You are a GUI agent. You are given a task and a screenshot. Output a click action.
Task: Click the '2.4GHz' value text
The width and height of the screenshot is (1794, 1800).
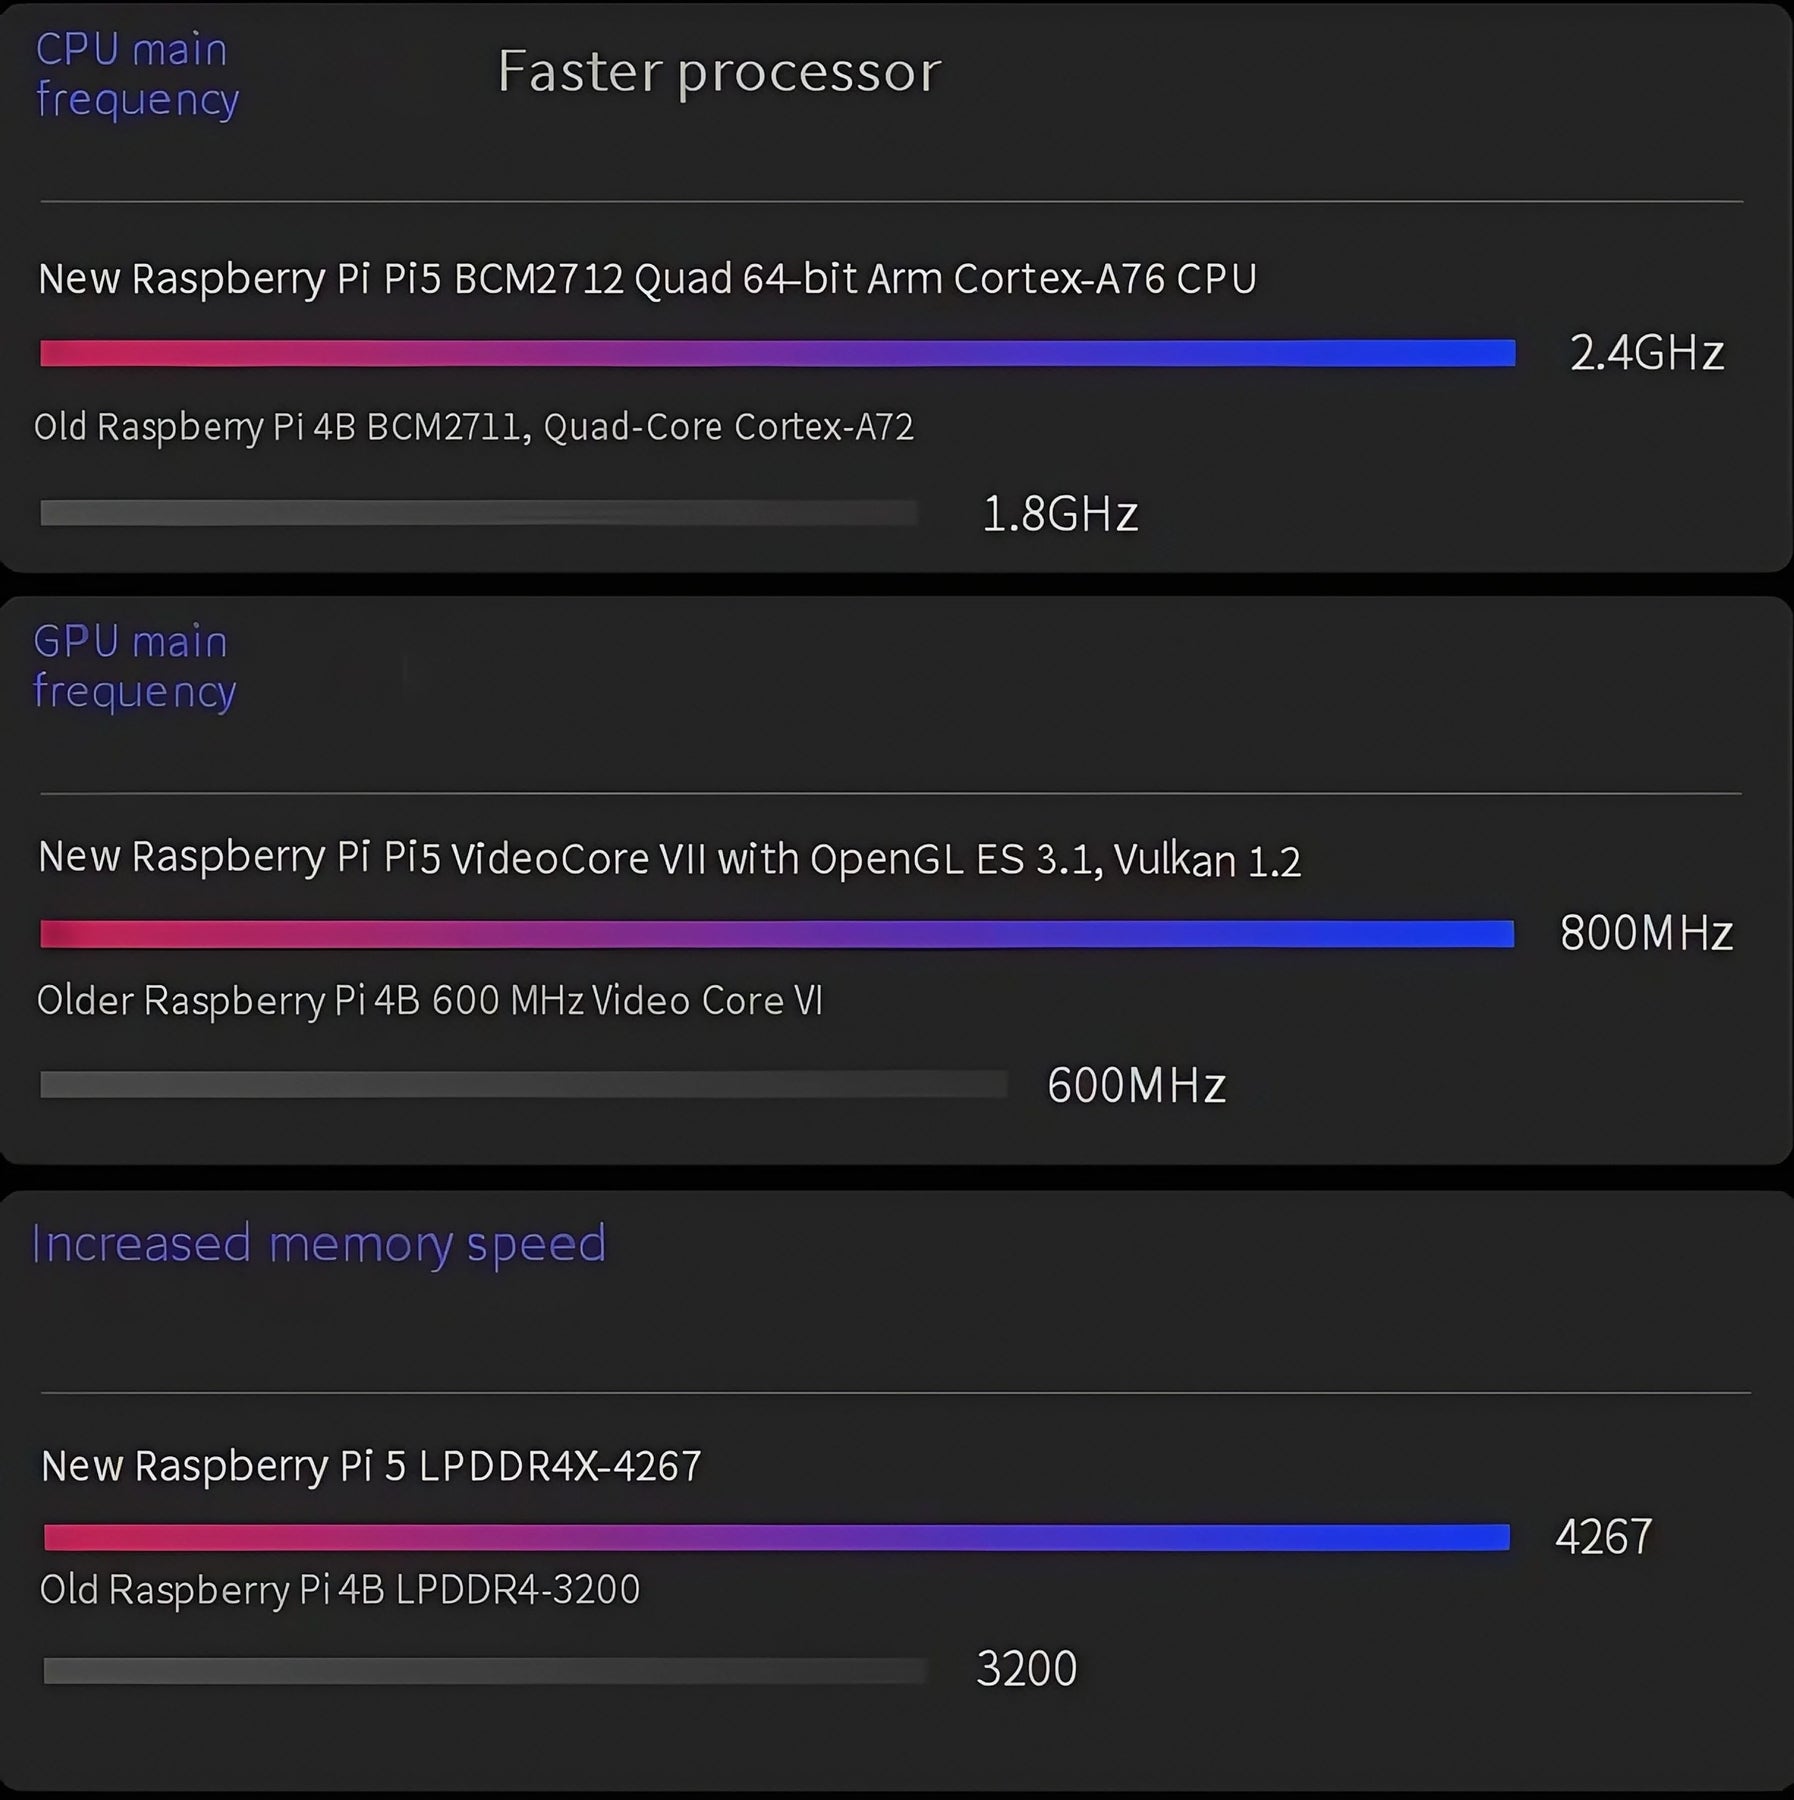pos(1646,353)
